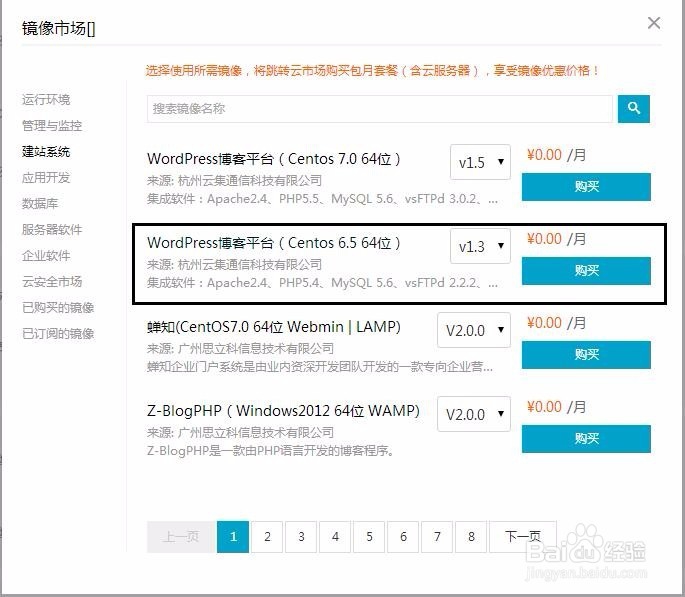Screen dimensions: 685x597
Task: Expand v1.3 version dropdown for Centos 6.5
Action: 480,246
